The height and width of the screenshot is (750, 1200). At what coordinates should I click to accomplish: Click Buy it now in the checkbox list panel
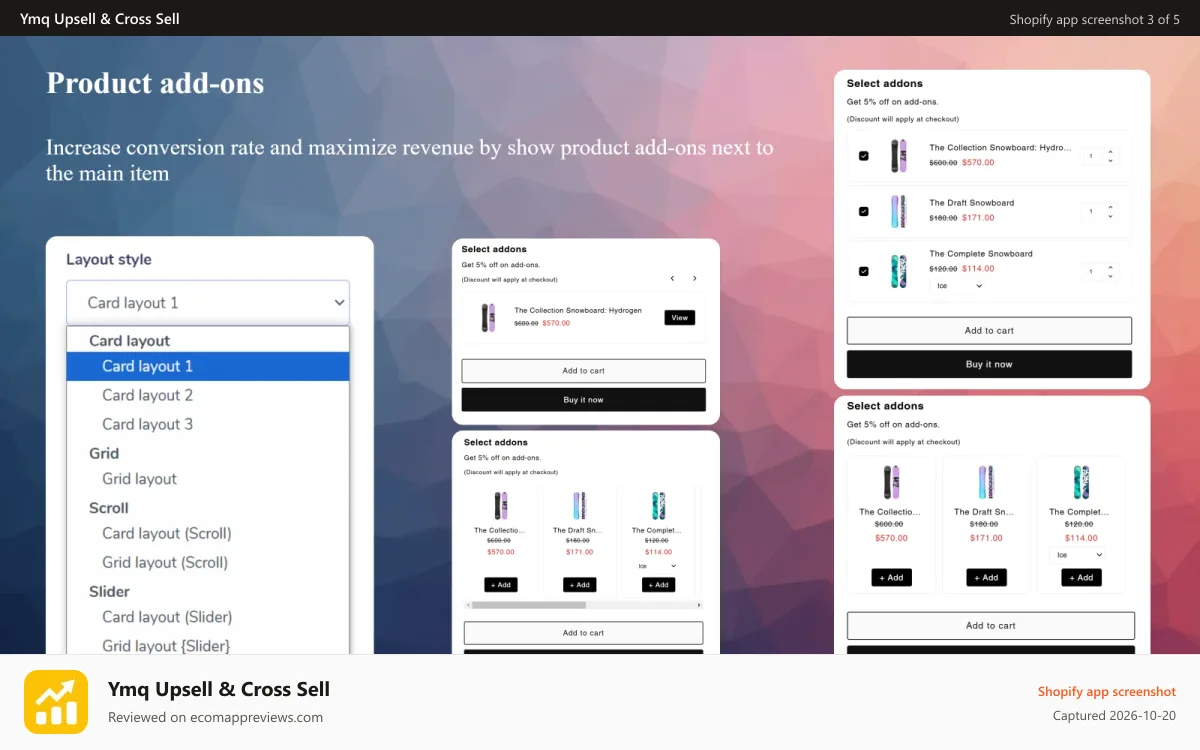[989, 364]
